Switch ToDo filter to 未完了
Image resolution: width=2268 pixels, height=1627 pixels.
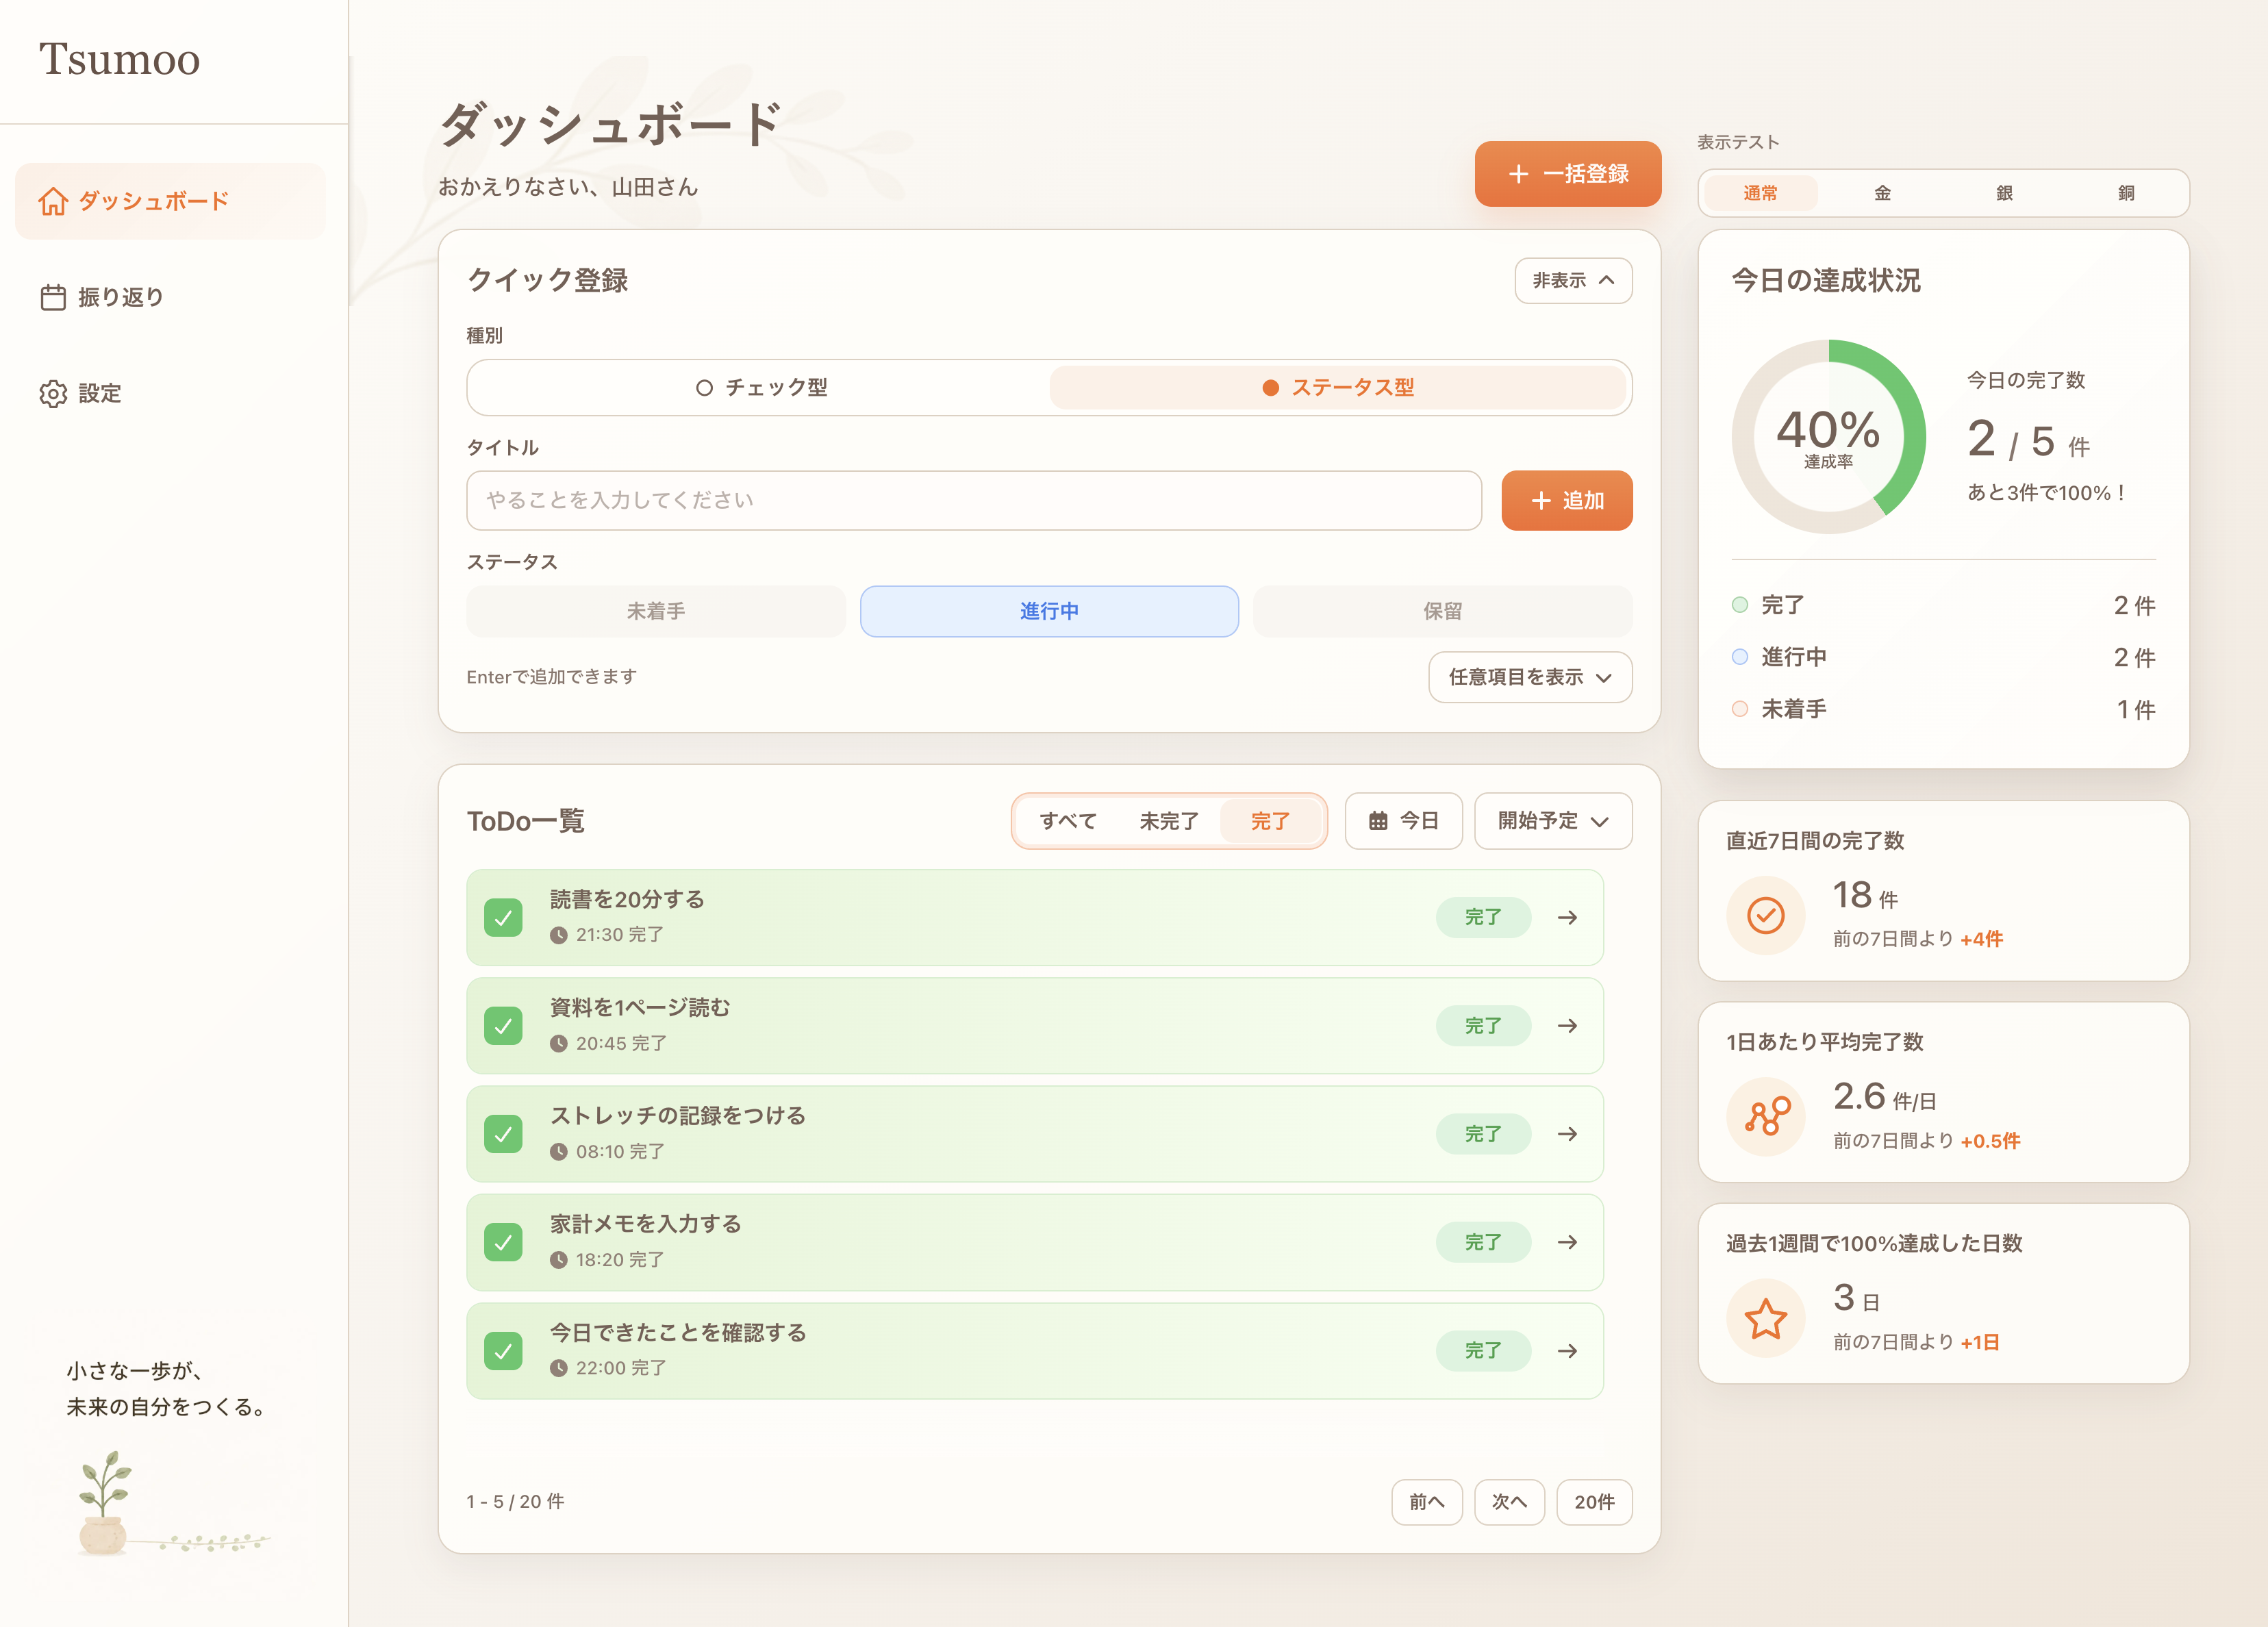point(1169,821)
